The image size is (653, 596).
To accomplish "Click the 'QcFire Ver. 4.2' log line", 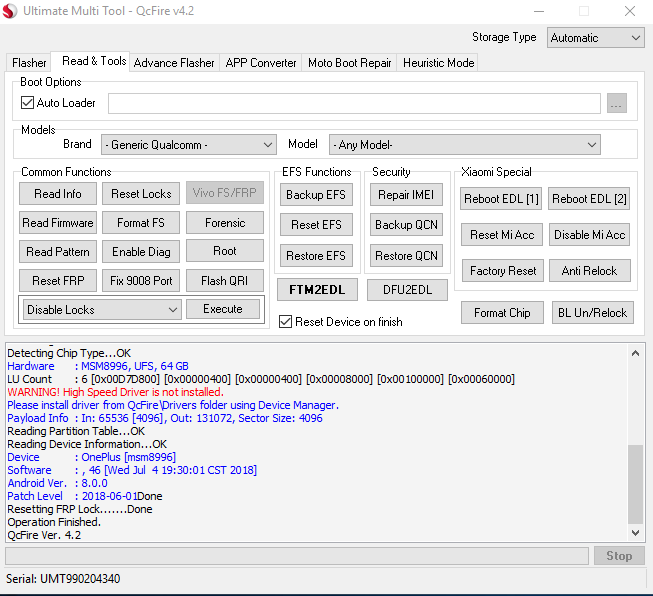I will [x=44, y=535].
